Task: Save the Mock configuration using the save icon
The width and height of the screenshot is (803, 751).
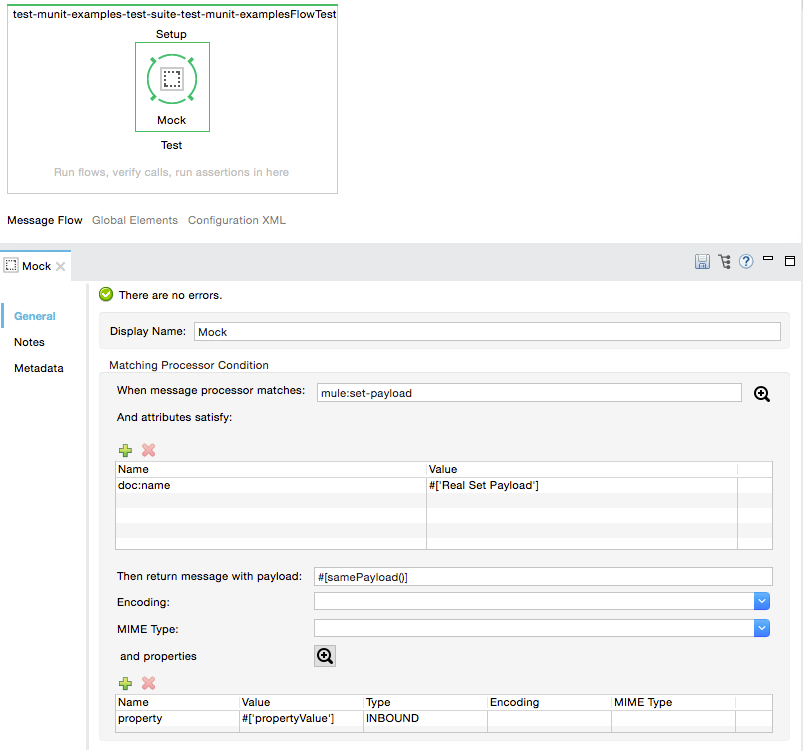Action: 702,260
